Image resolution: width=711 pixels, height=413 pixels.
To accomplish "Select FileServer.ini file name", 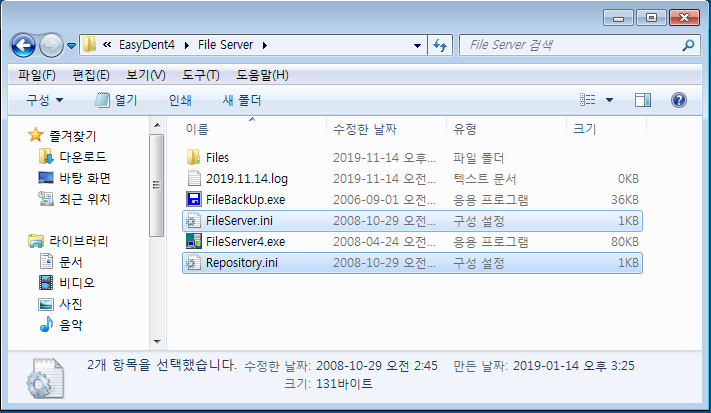I will pyautogui.click(x=239, y=221).
